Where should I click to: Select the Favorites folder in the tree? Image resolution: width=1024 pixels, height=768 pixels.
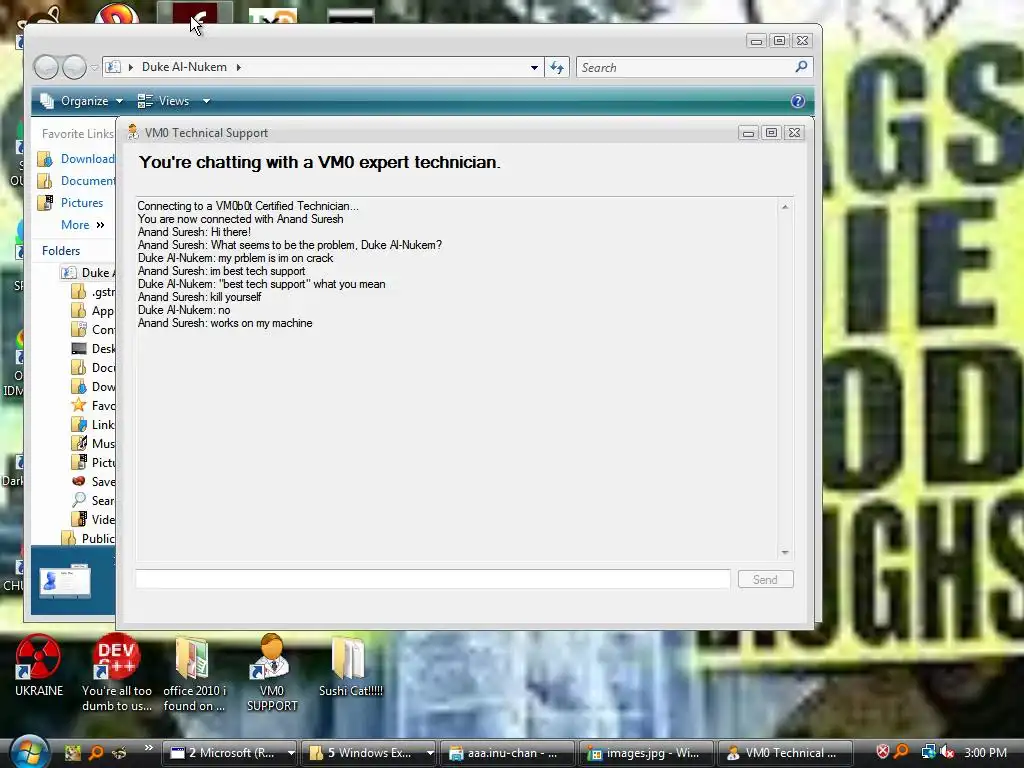pyautogui.click(x=93, y=406)
